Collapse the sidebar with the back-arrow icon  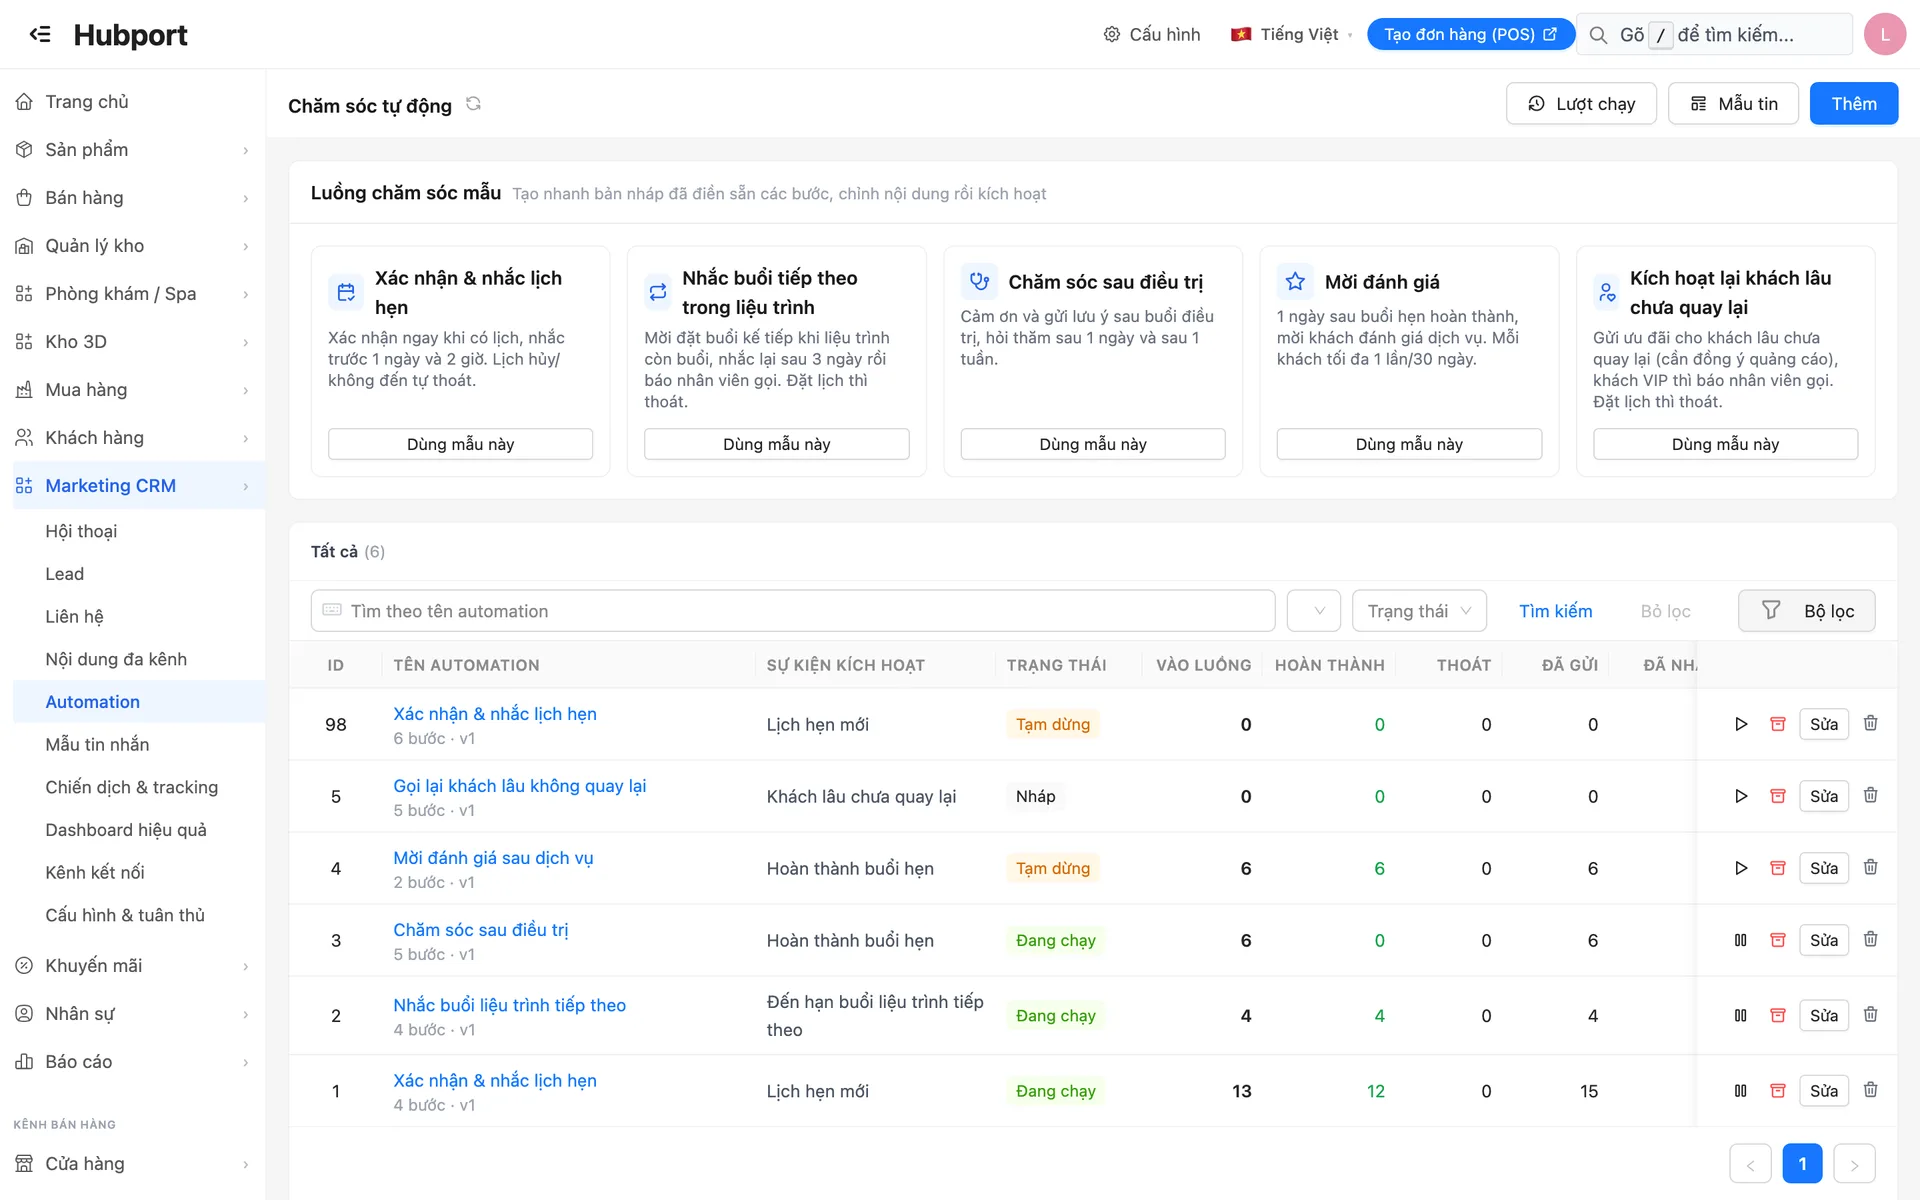pyautogui.click(x=40, y=34)
